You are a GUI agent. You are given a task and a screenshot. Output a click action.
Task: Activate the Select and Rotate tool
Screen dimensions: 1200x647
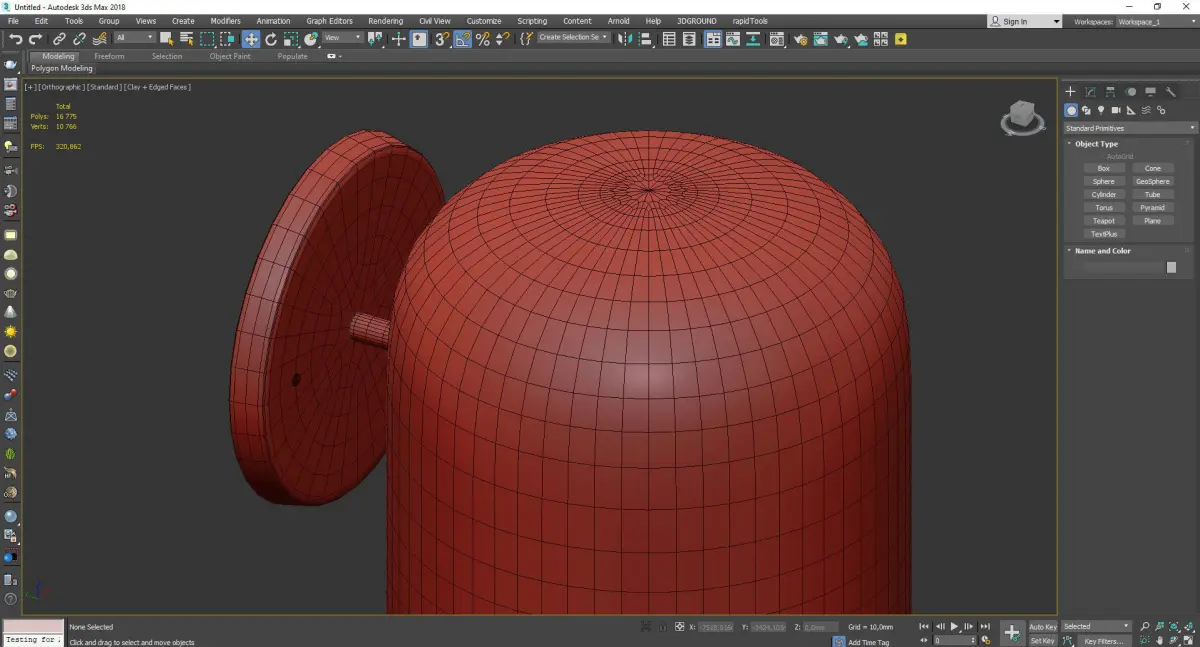point(270,39)
